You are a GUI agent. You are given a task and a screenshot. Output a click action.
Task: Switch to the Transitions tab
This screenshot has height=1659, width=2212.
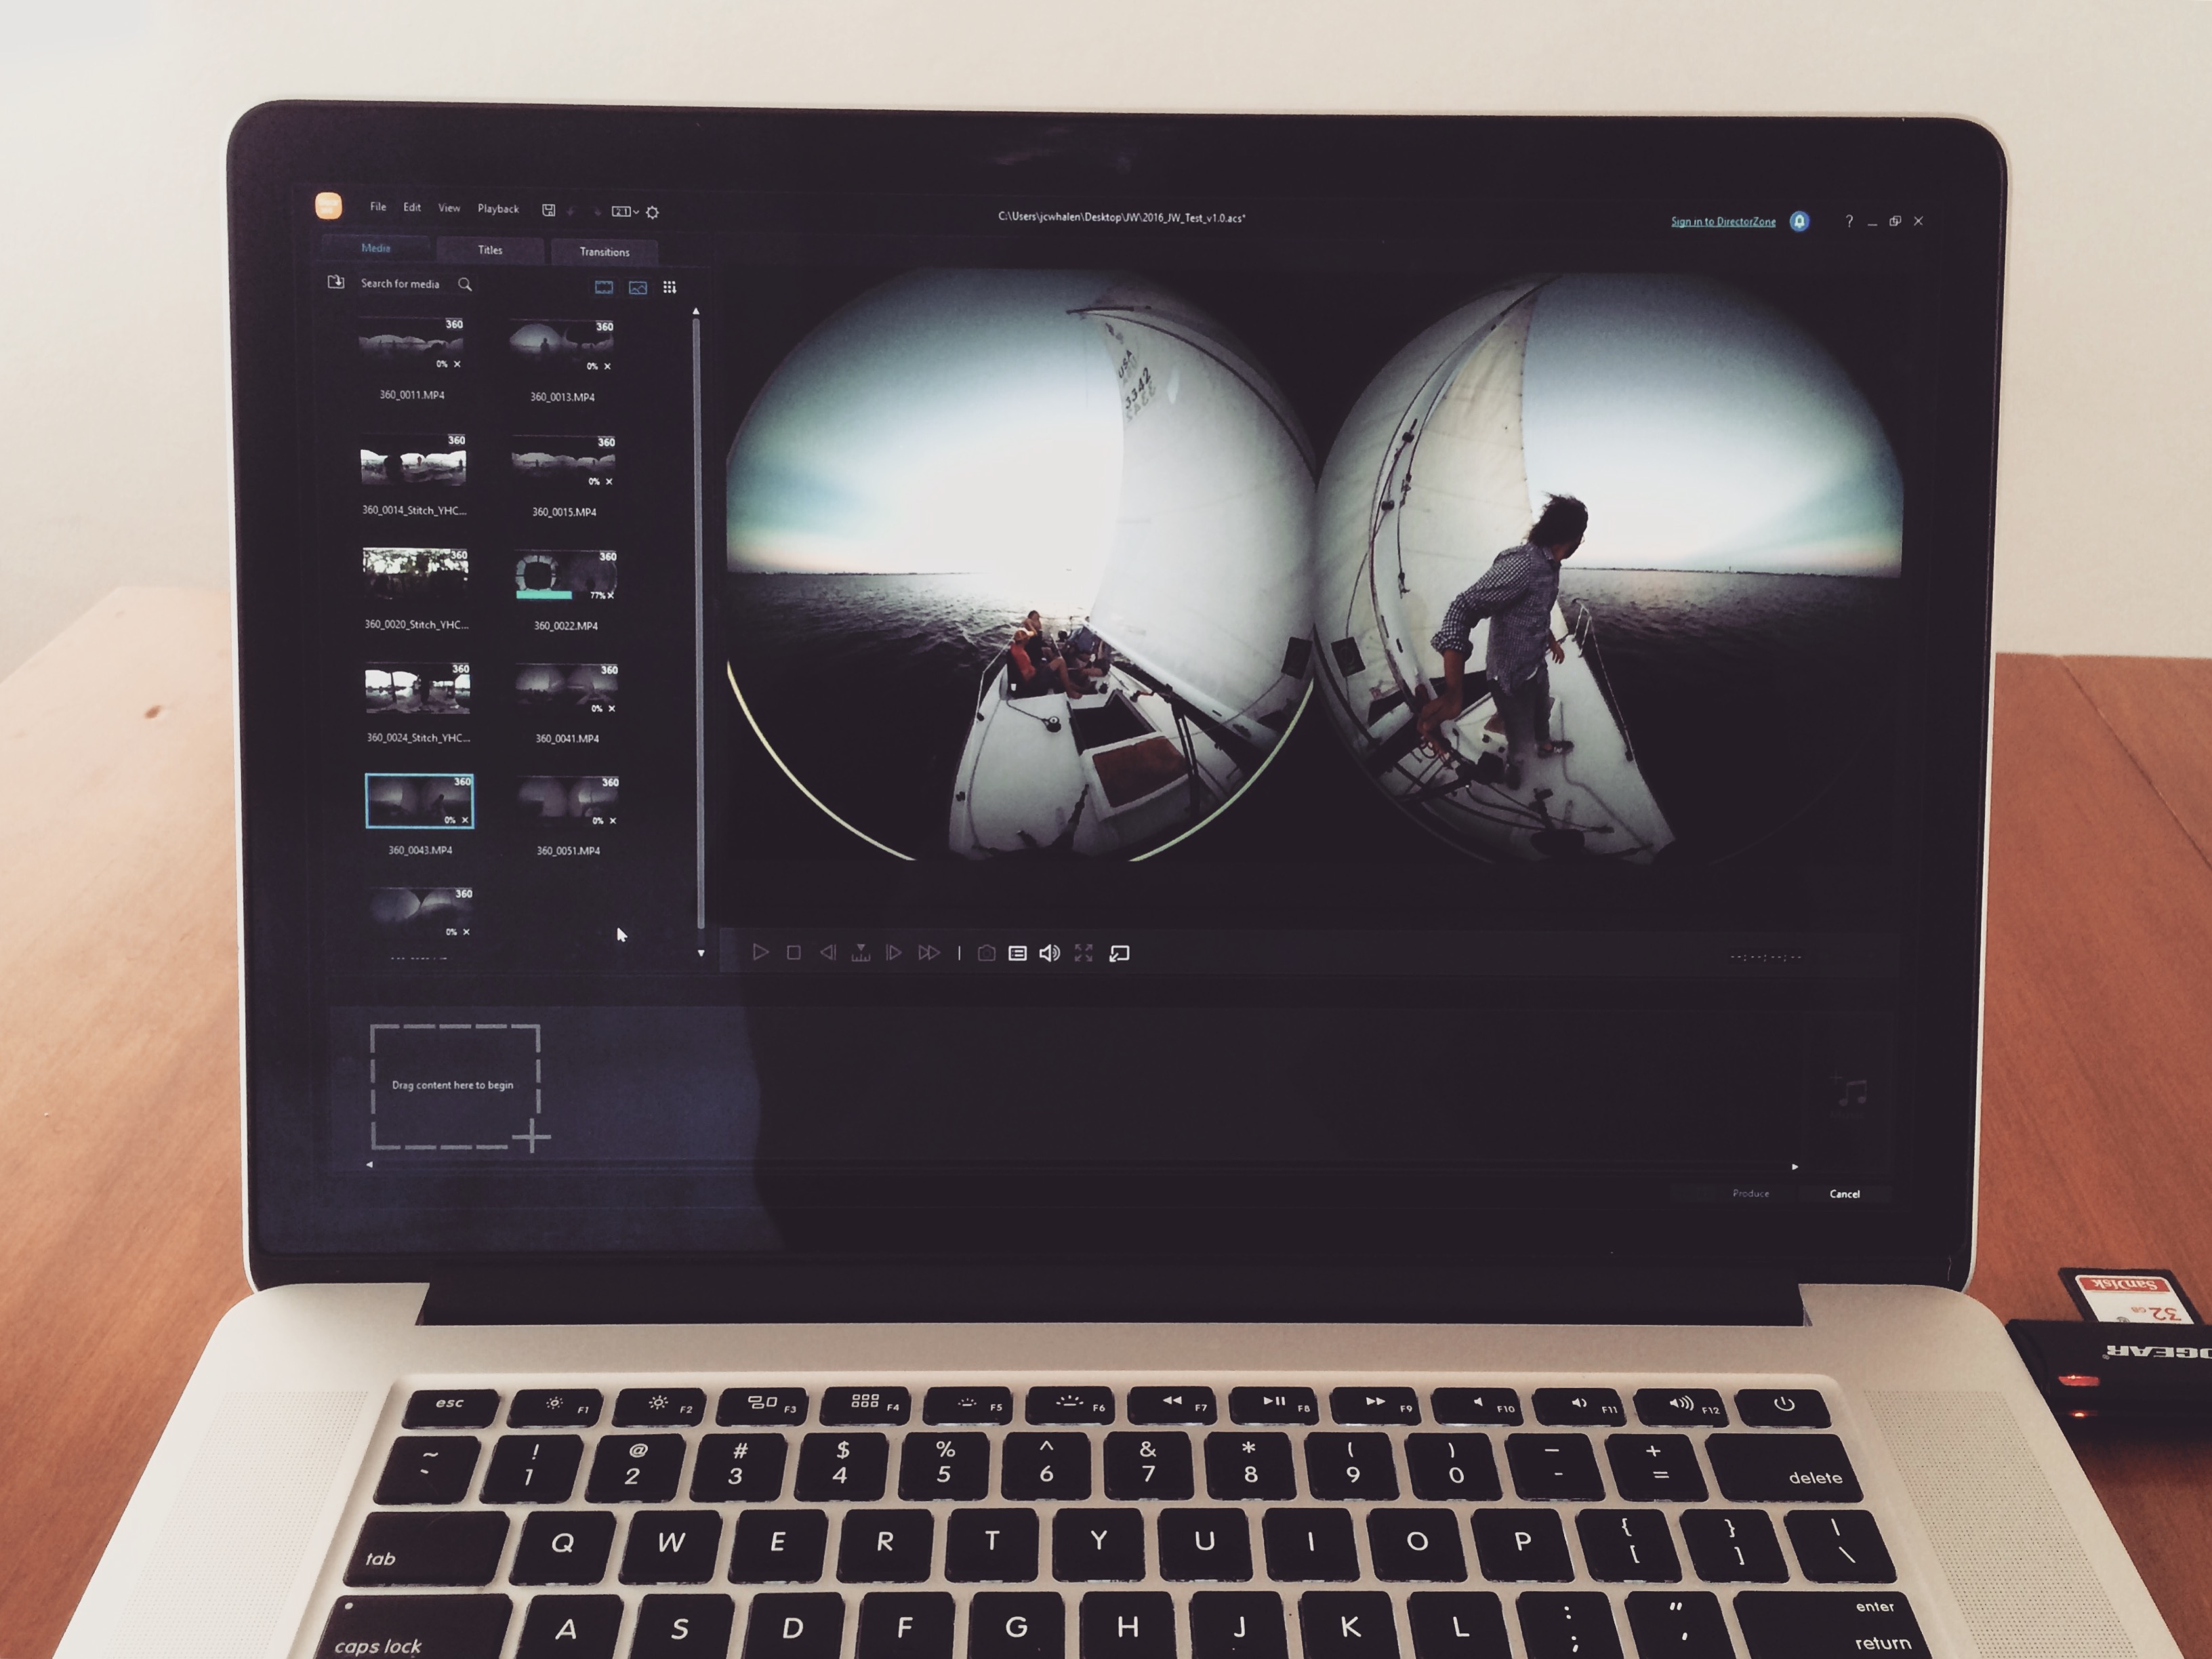604,252
